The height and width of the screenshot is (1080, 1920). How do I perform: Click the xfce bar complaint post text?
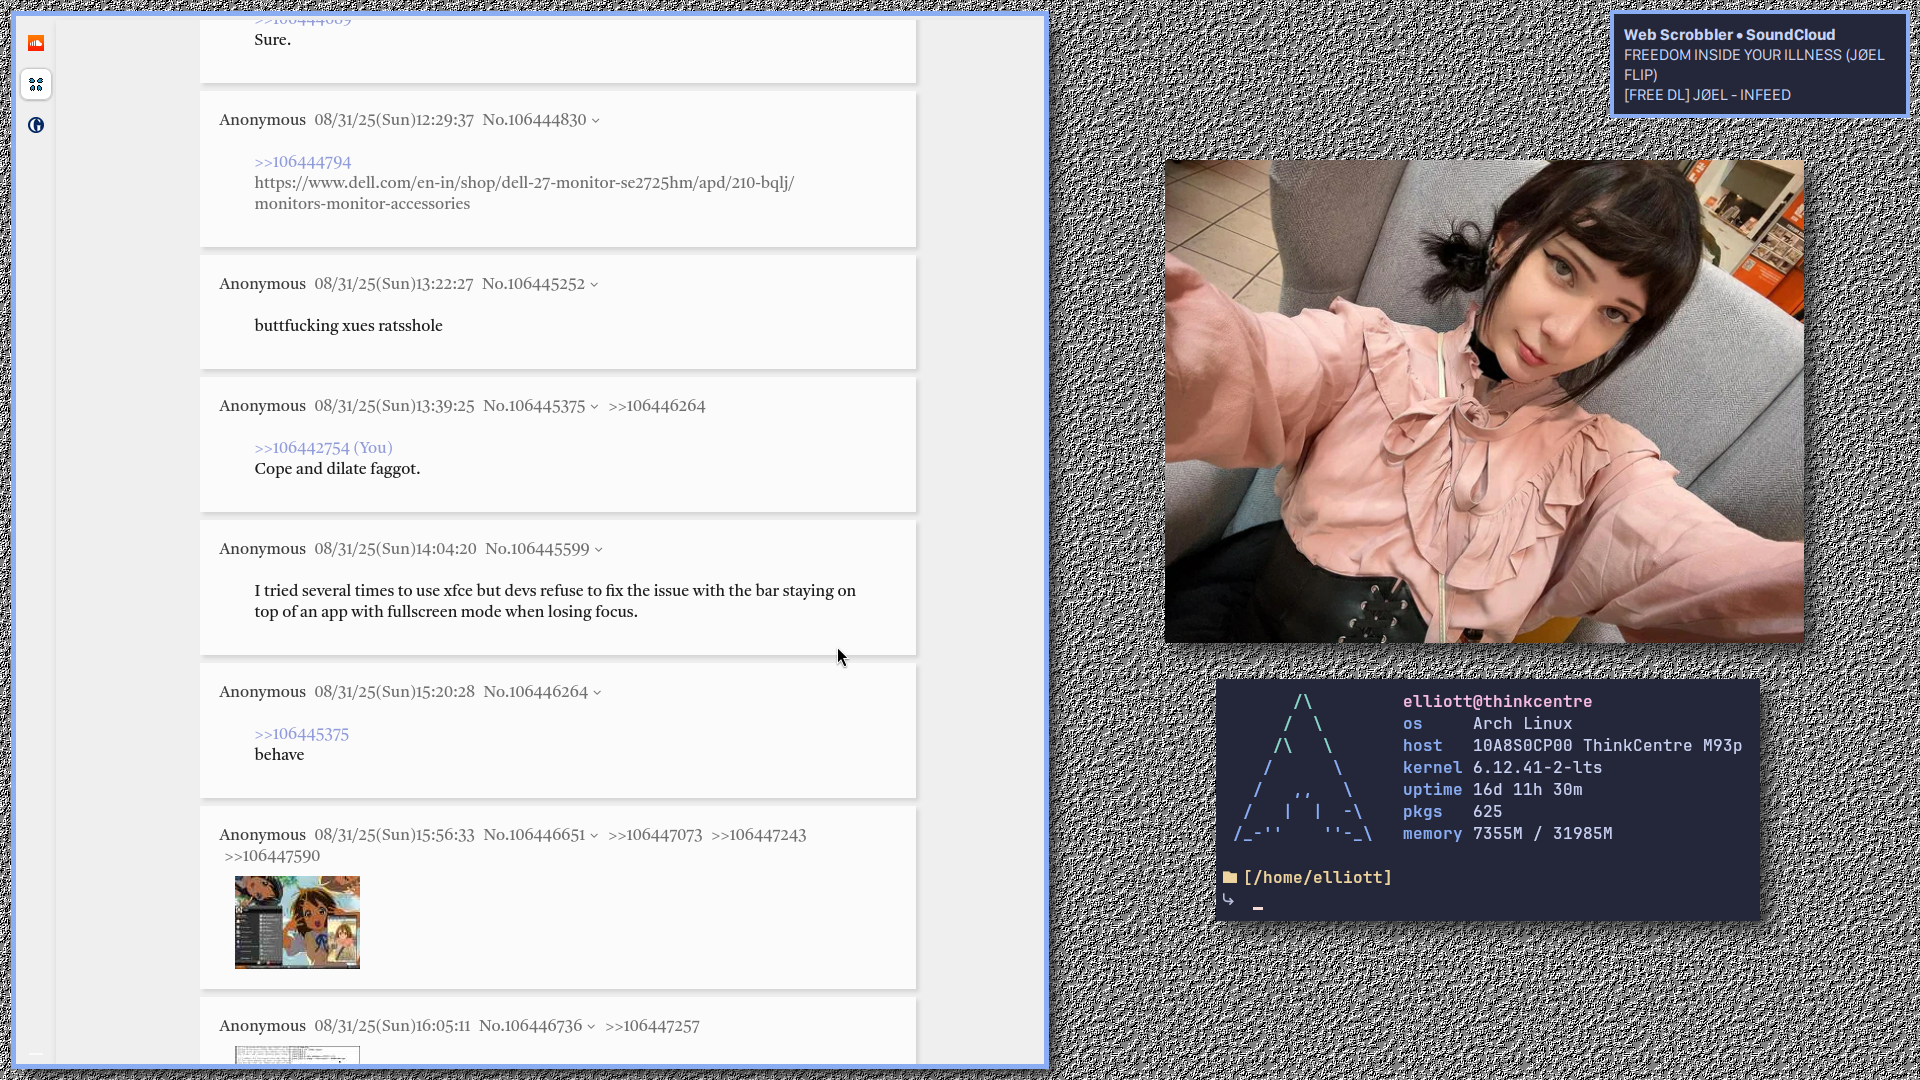coord(555,601)
